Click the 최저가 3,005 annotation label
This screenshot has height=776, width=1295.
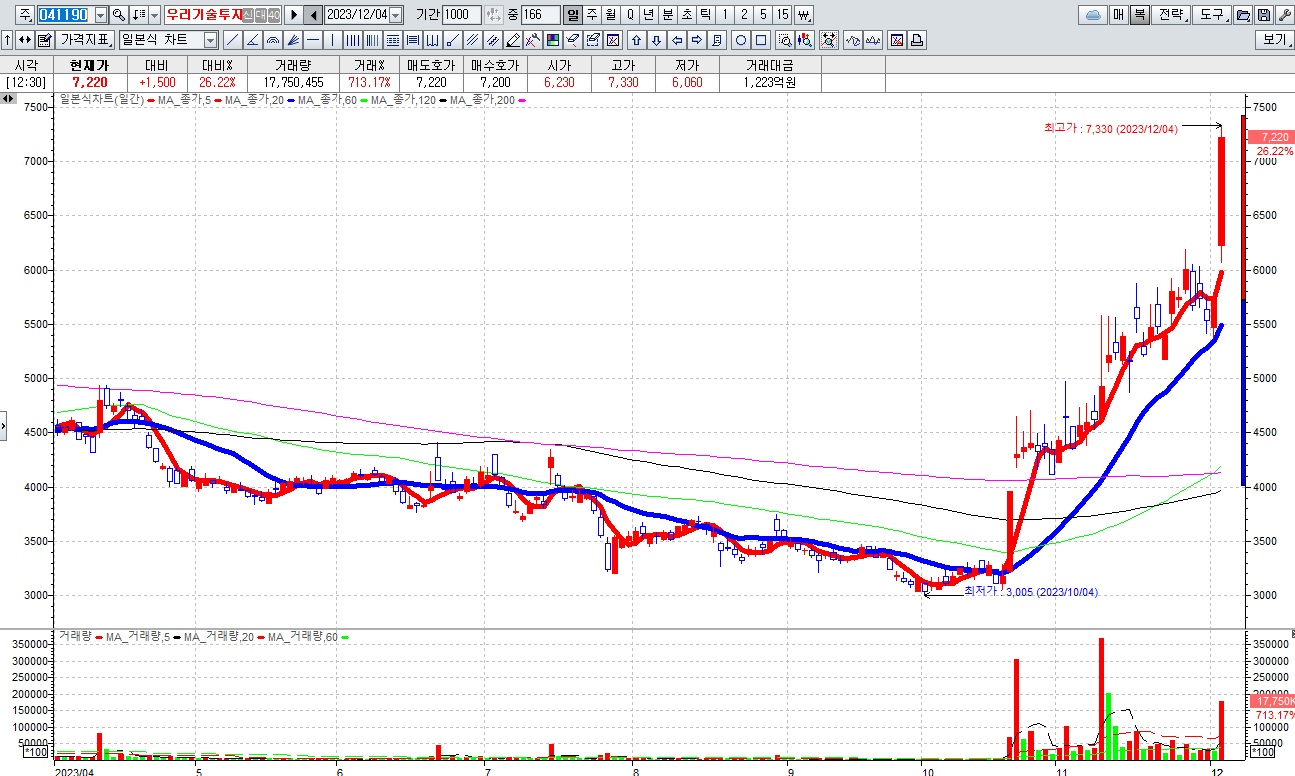click(1030, 592)
